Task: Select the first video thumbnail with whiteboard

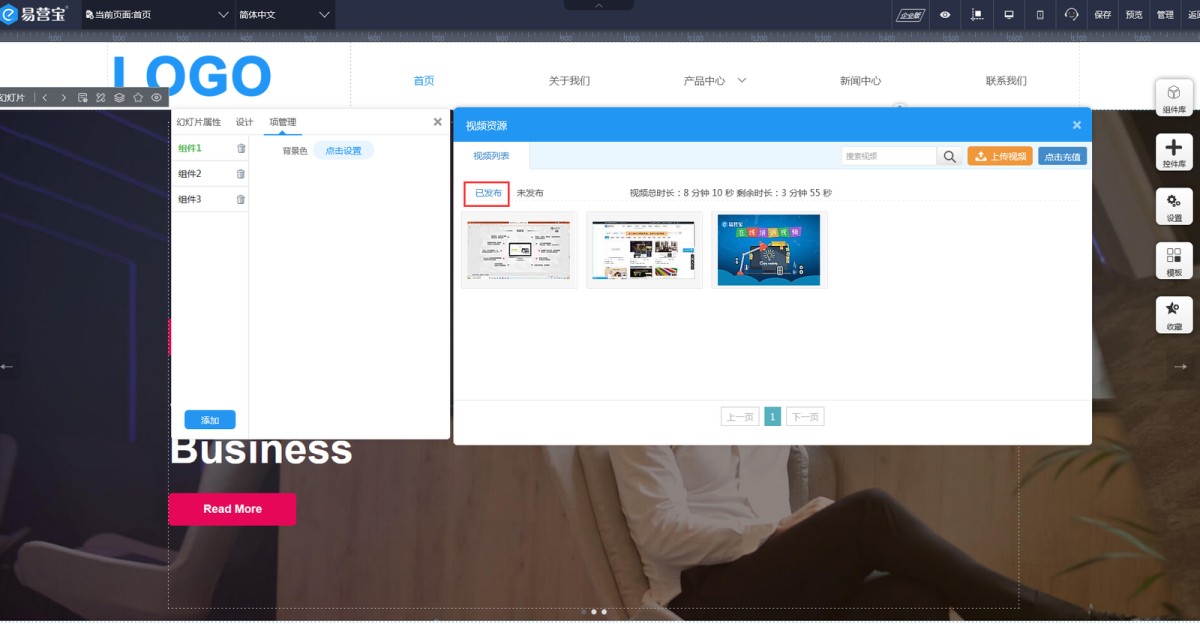Action: [519, 250]
